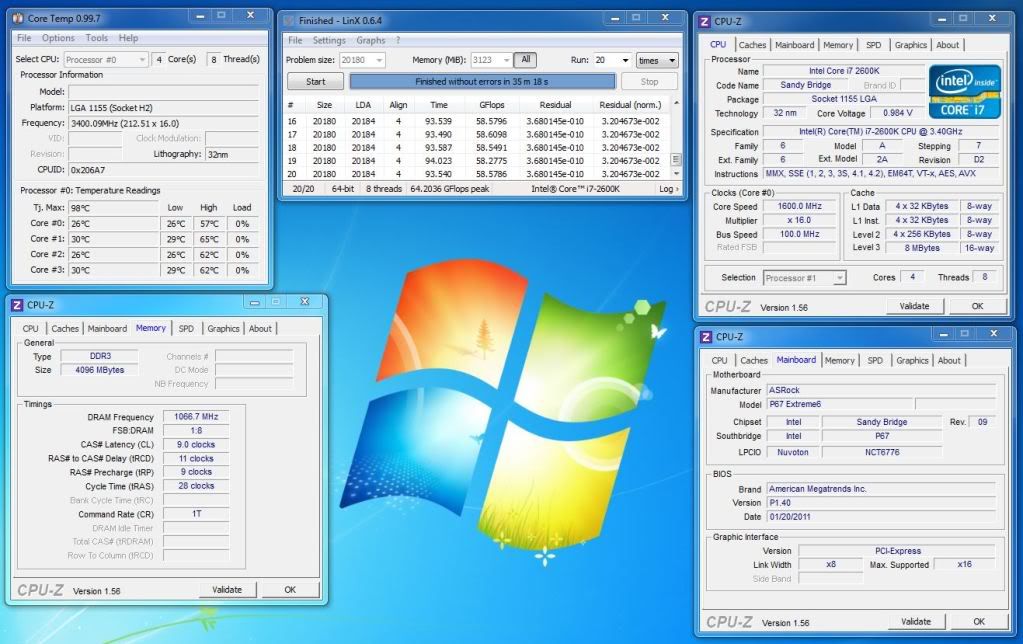
Task: Click the Core Speed 1600.0 MHz value
Action: 800,206
